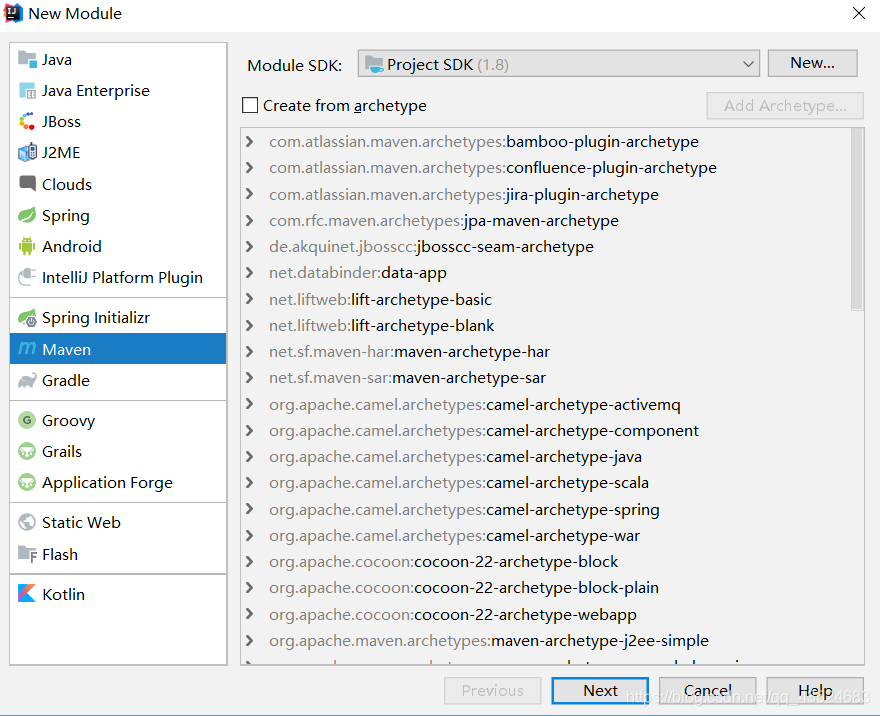
Task: Expand net.databinder:data-app node
Action: pos(250,273)
